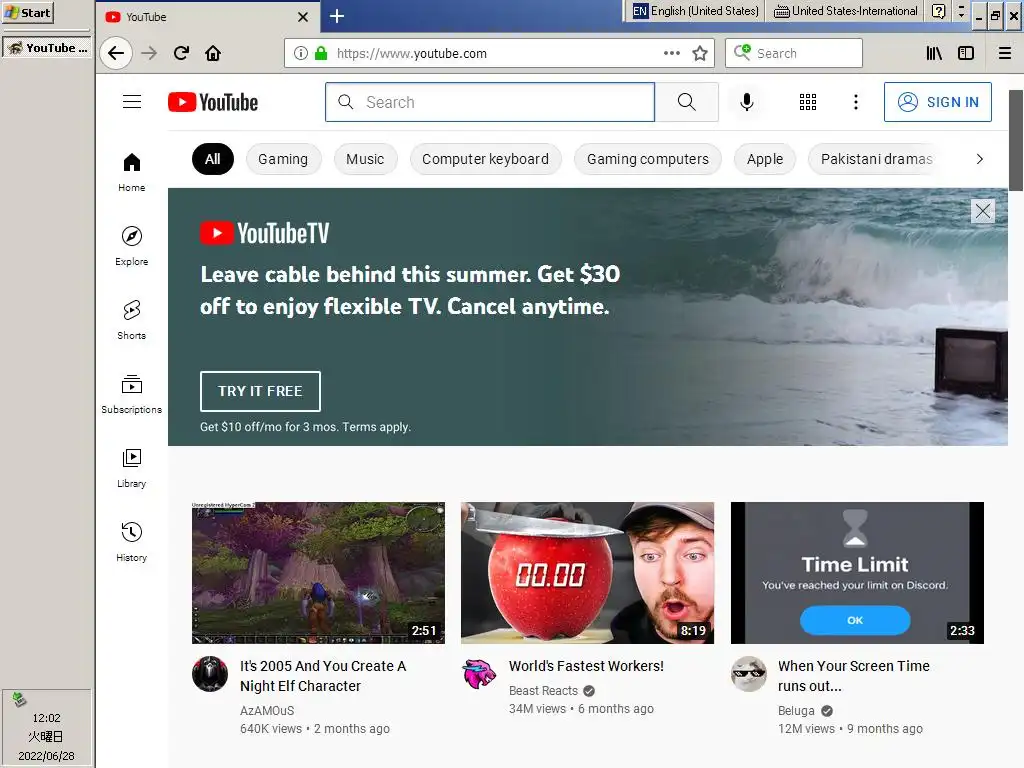
Task: Open "When Your Screen Time runs out" title
Action: click(854, 676)
